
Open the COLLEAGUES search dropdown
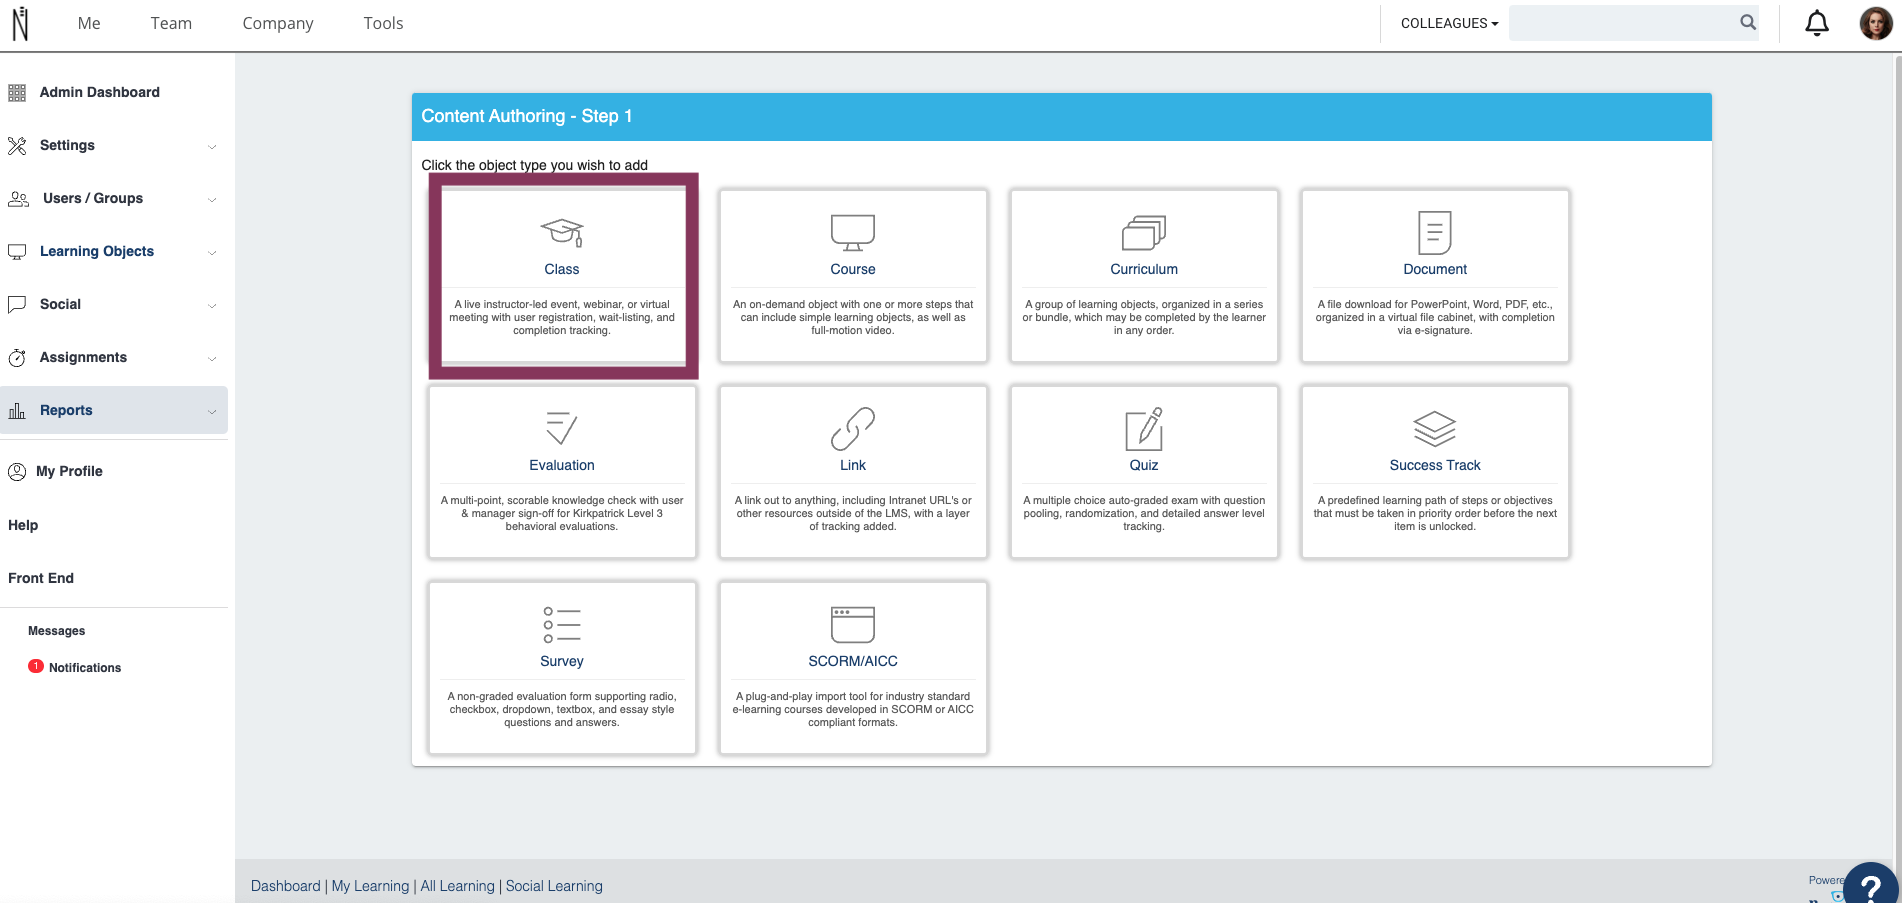(1449, 23)
